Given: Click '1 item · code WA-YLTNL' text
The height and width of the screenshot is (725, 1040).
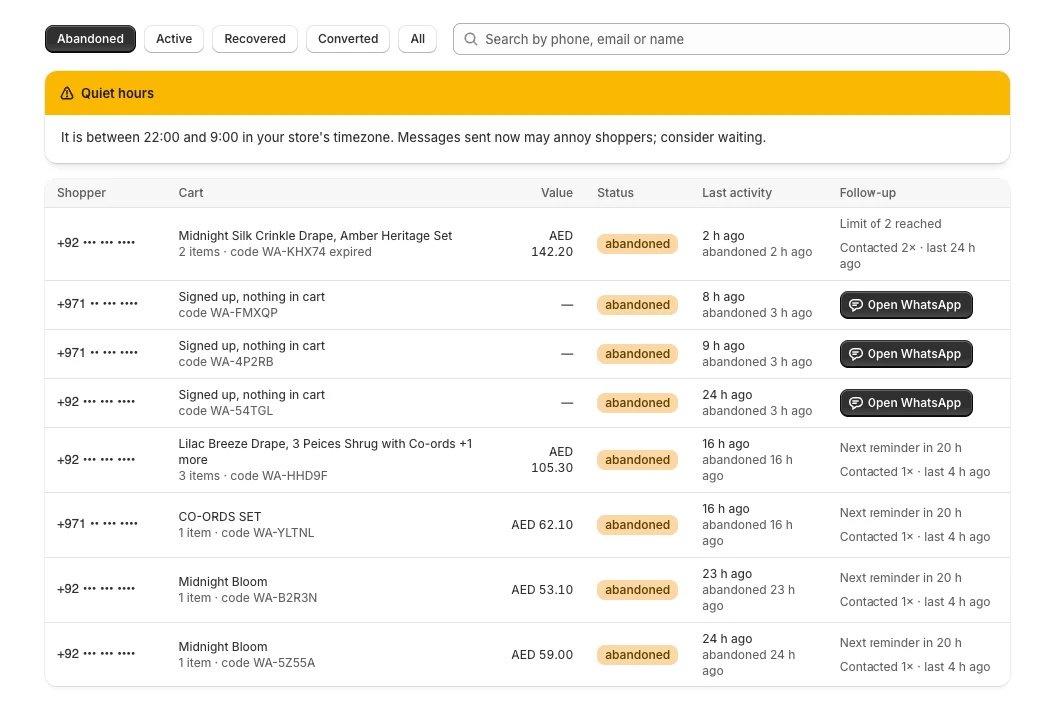Looking at the screenshot, I should click(x=246, y=533).
